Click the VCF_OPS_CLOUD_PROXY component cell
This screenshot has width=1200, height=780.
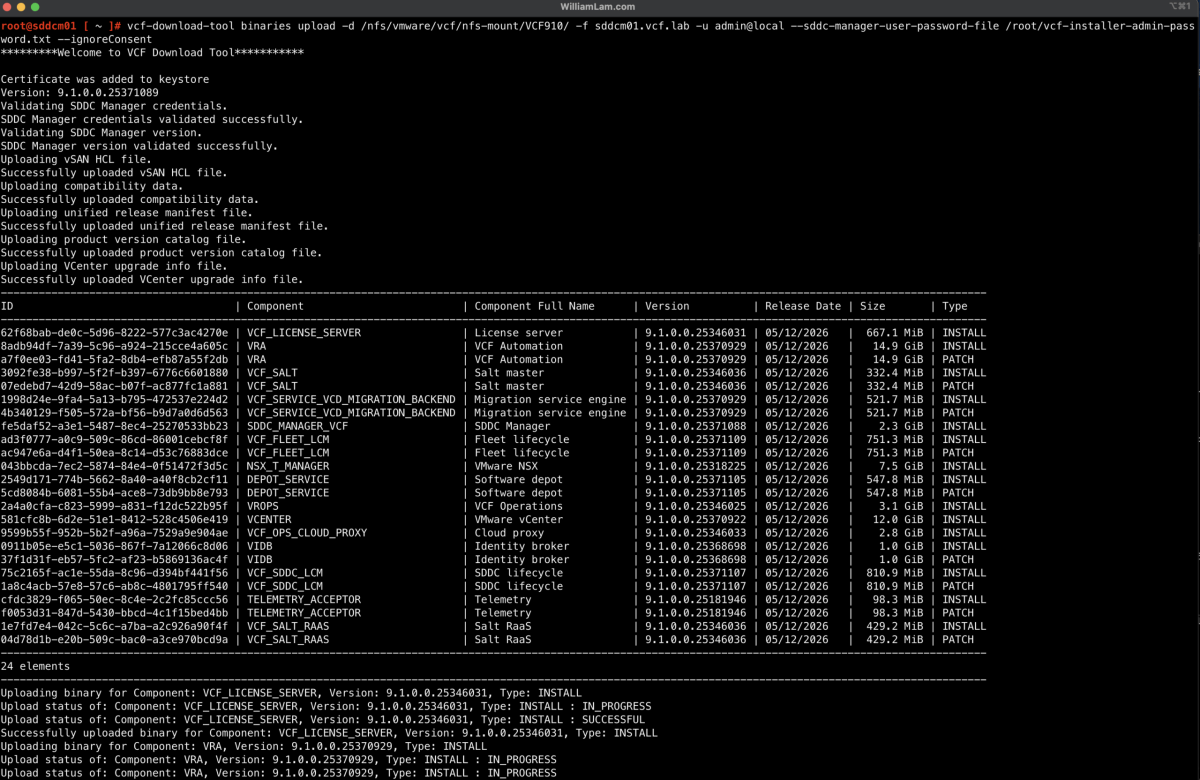[x=307, y=533]
